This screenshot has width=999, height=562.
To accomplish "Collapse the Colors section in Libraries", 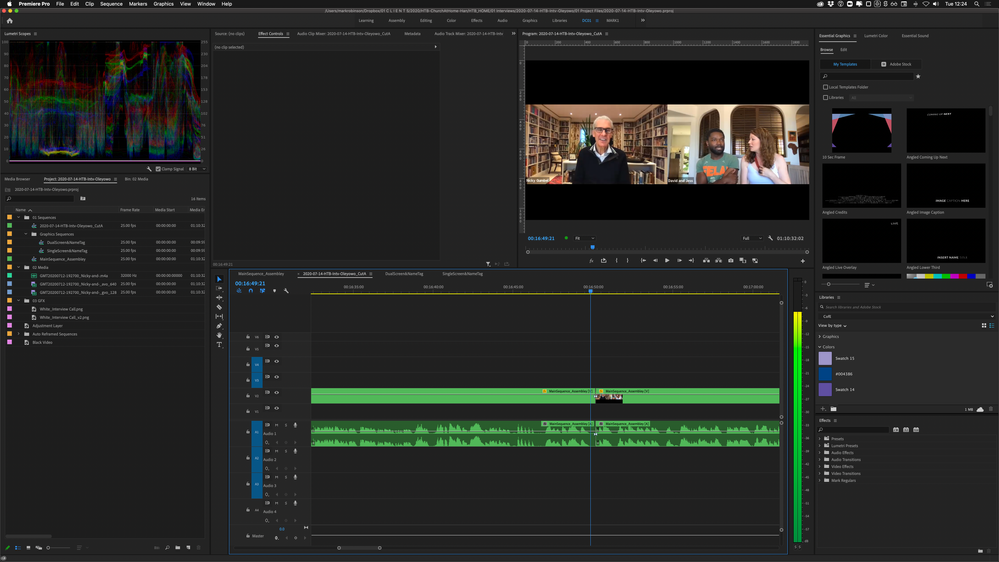I will point(820,347).
